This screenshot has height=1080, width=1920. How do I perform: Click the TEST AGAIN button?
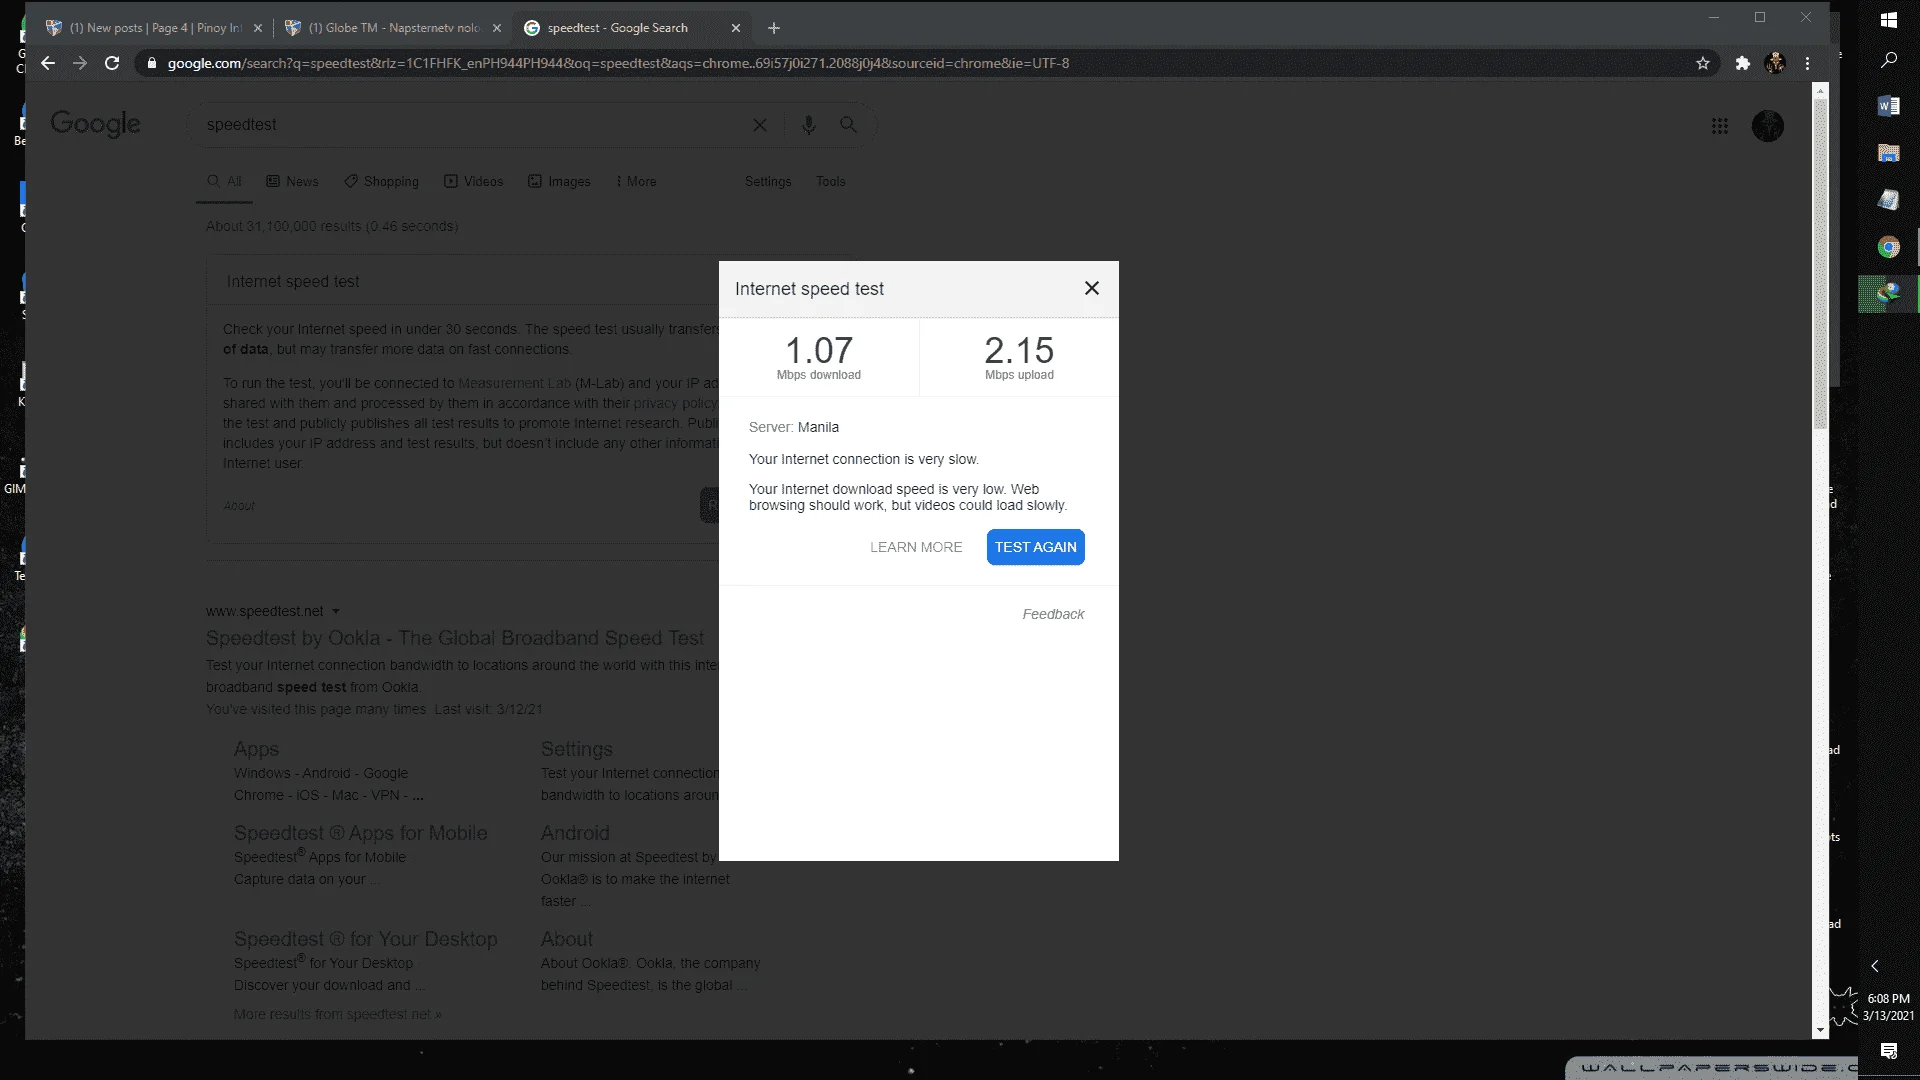pos(1035,547)
